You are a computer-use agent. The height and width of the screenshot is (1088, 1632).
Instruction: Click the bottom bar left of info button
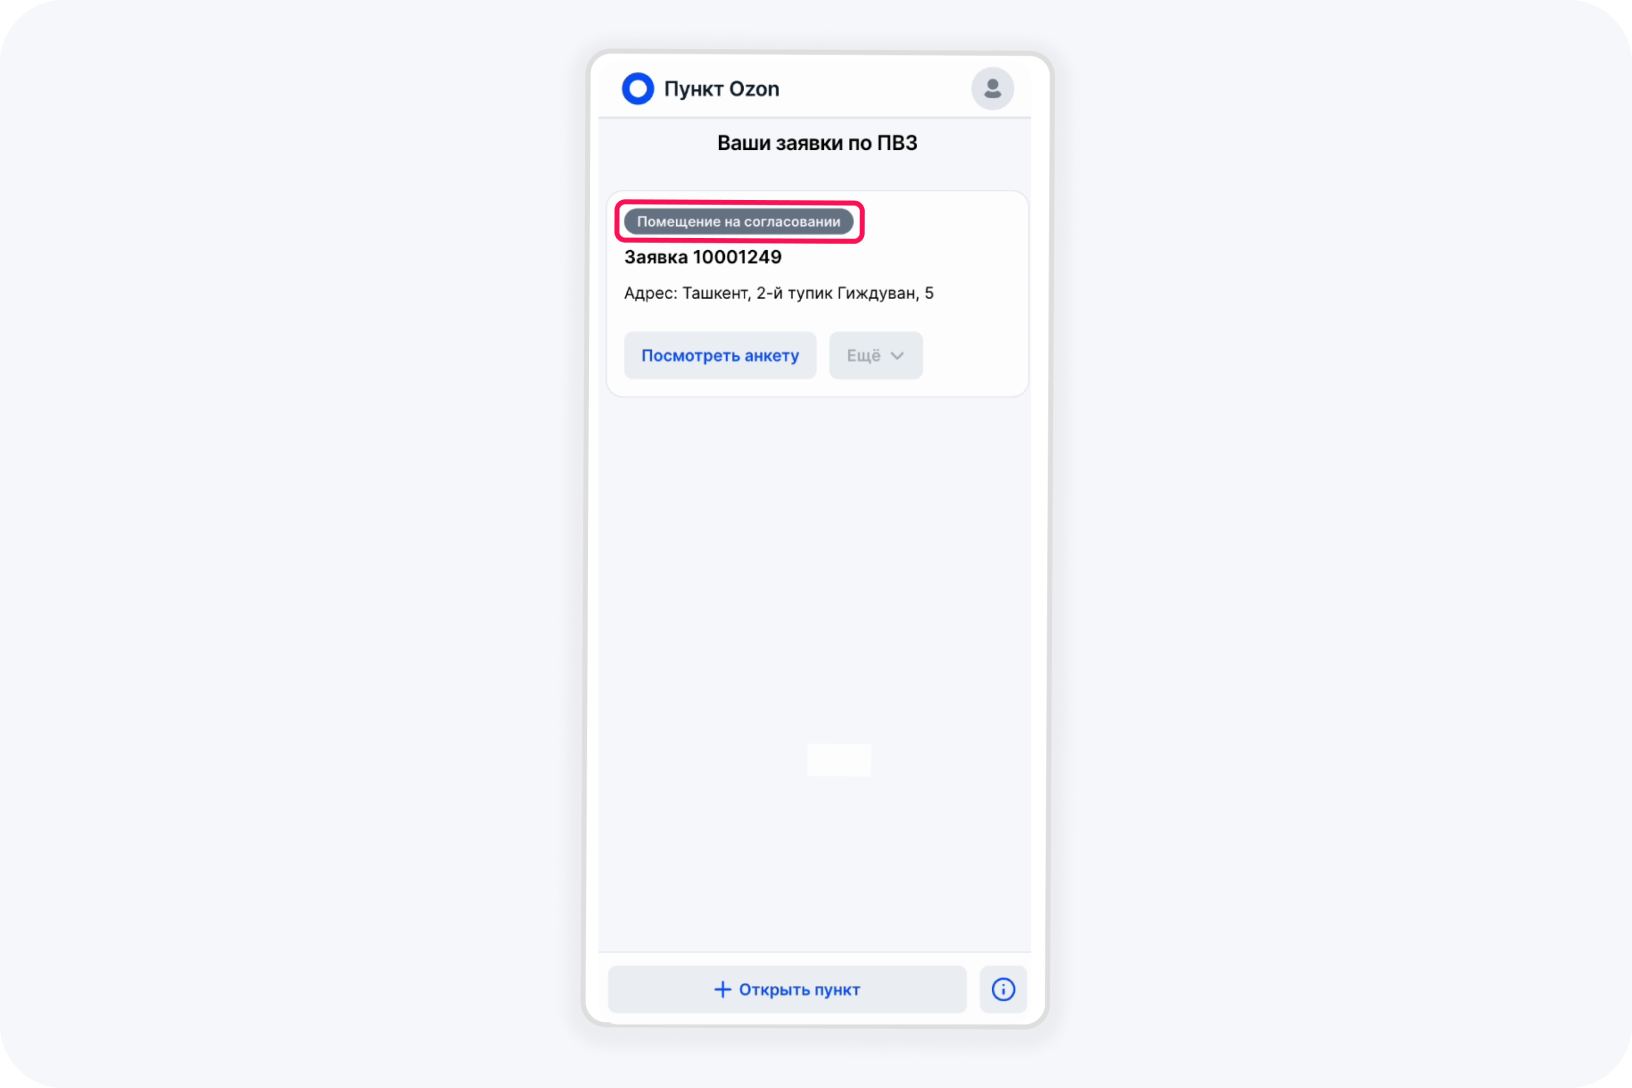(787, 989)
